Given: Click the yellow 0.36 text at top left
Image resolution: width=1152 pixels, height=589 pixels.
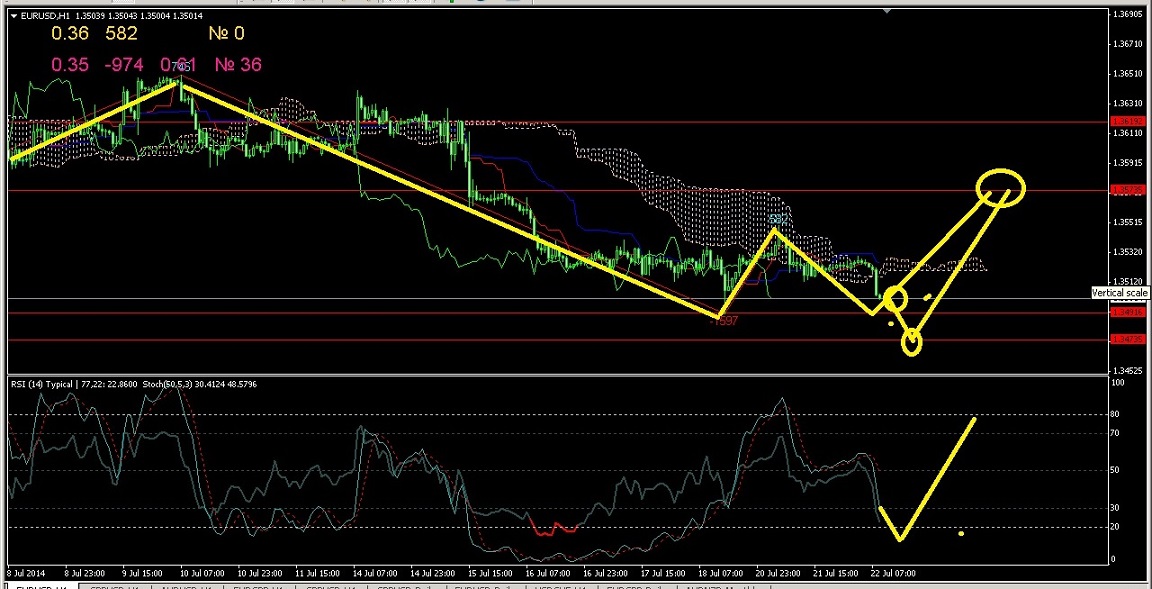Looking at the screenshot, I should point(70,34).
